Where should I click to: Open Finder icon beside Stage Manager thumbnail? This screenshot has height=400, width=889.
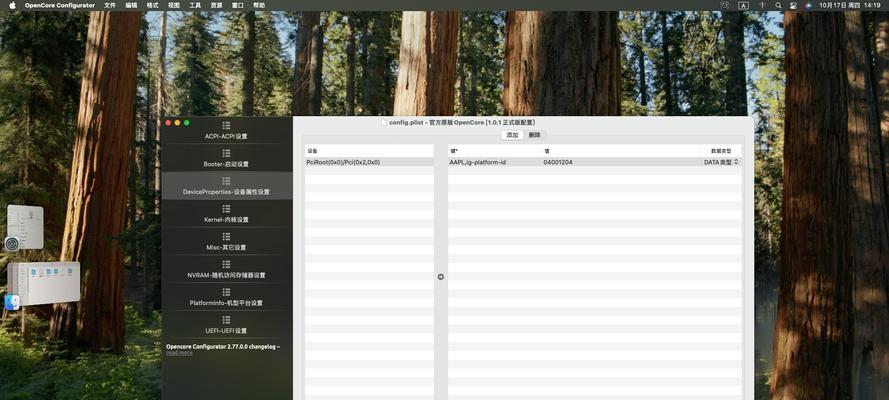click(x=12, y=302)
